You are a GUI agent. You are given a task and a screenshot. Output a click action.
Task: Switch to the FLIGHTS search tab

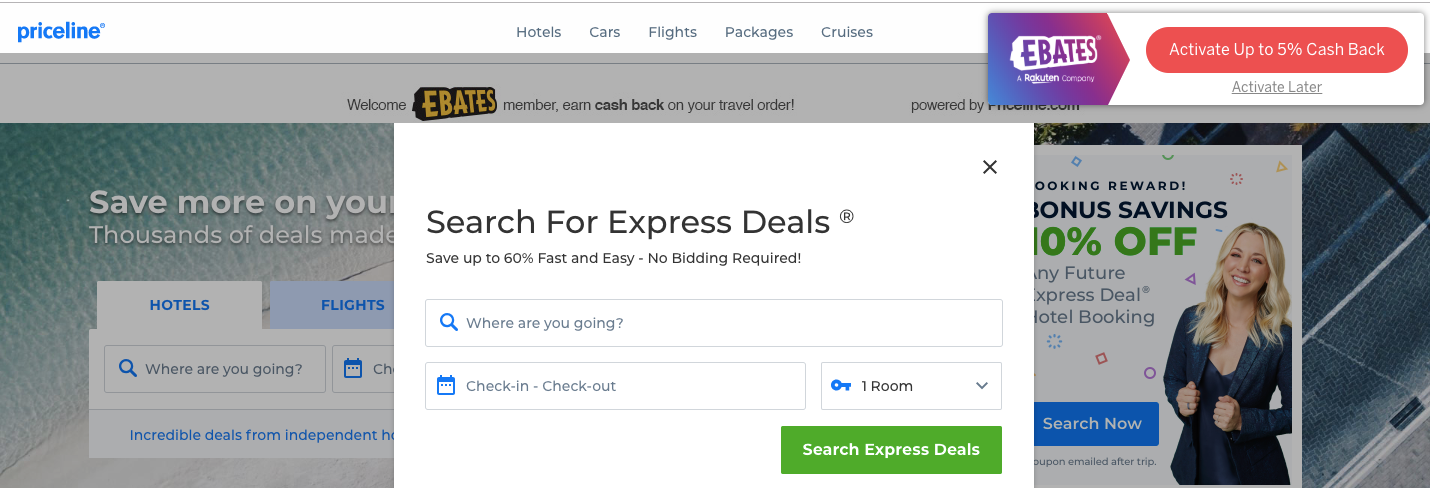(352, 305)
